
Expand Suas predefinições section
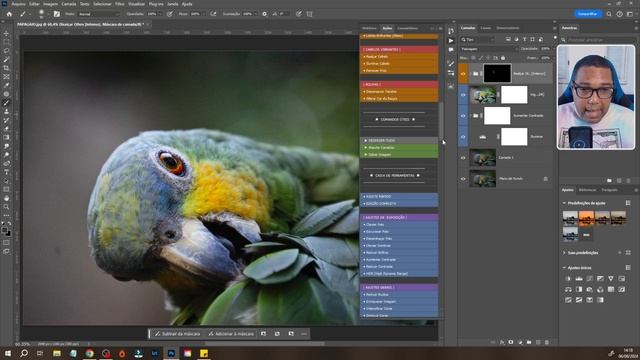564,253
